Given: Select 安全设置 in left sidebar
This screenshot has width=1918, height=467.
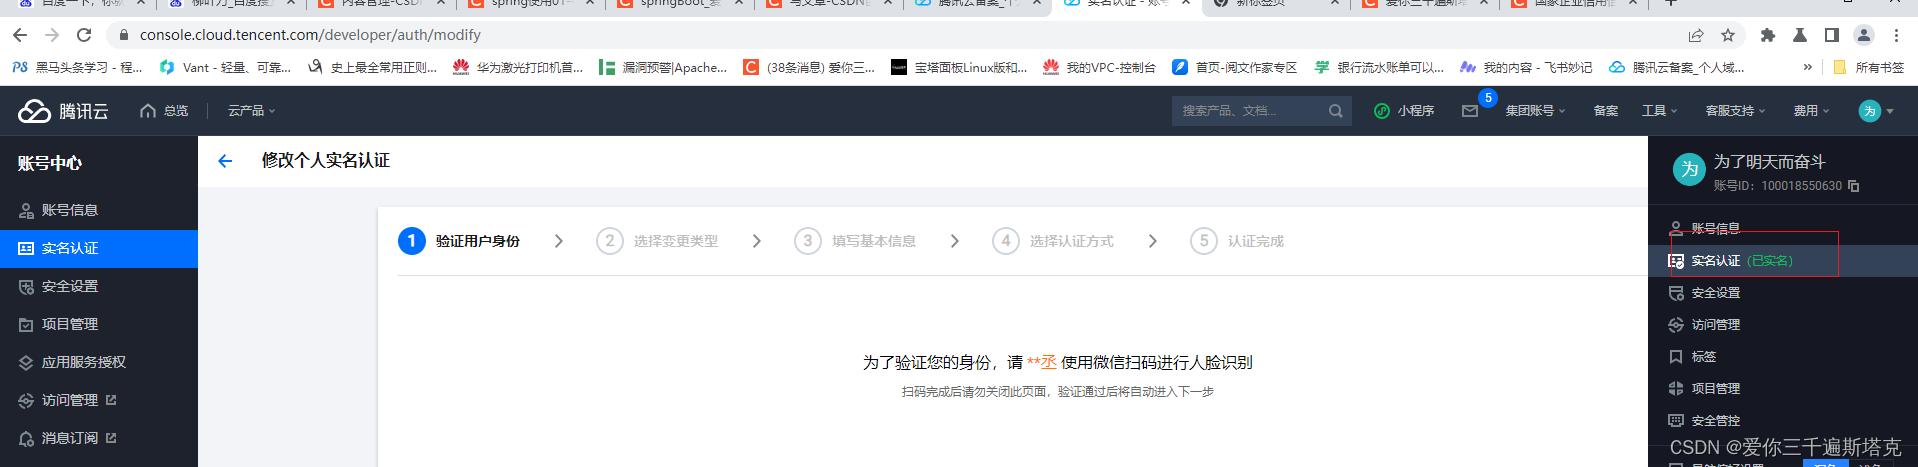Looking at the screenshot, I should coord(99,286).
